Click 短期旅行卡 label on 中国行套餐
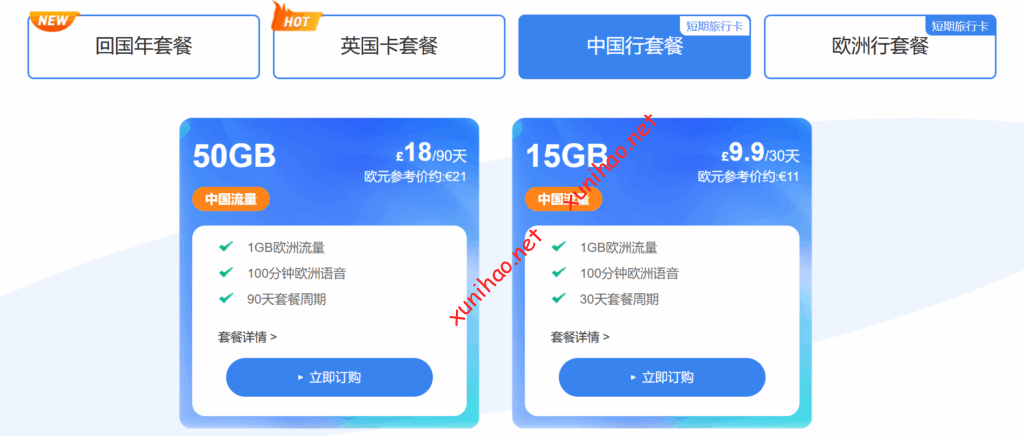This screenshot has height=436, width=1024. (715, 27)
